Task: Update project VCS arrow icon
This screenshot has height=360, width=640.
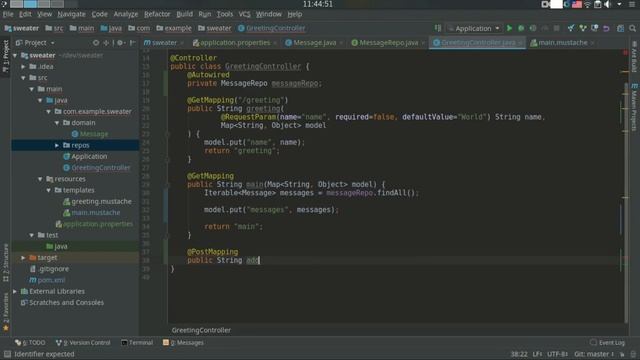Action: point(571,28)
